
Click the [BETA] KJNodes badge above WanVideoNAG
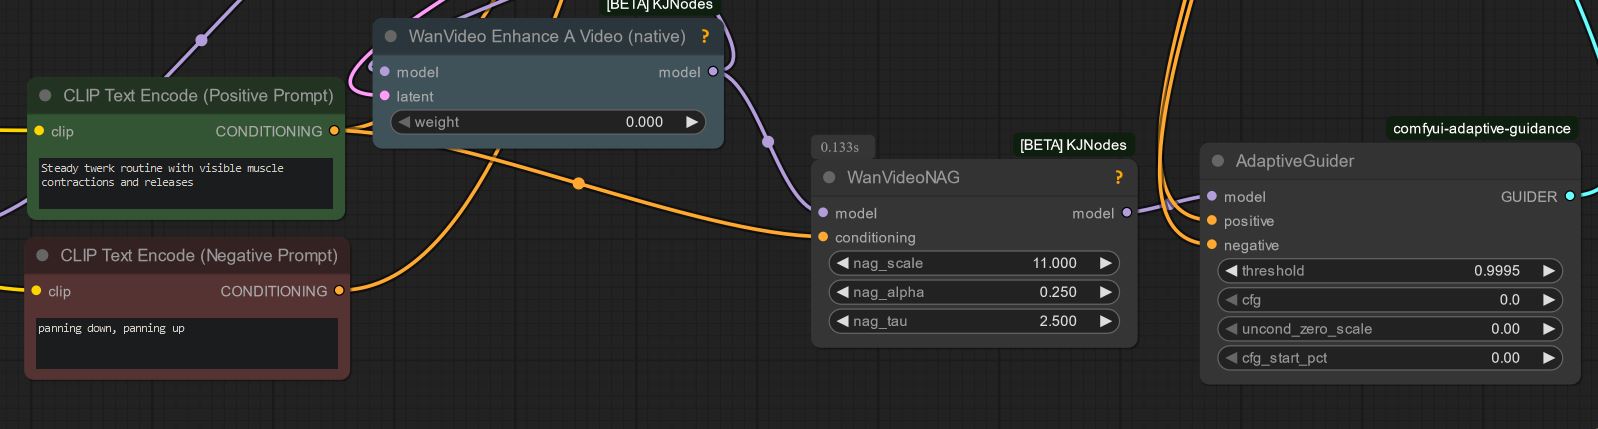(1073, 145)
